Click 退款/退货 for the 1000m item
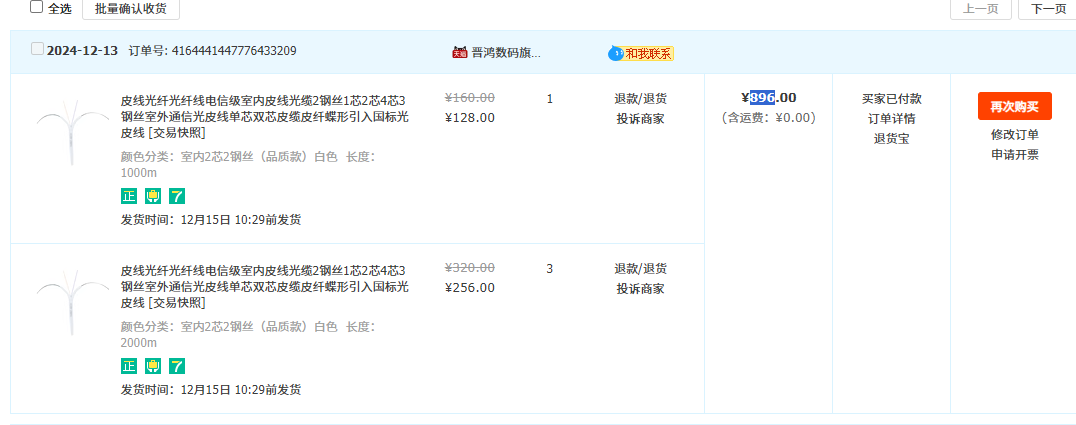1076x425 pixels. [641, 99]
